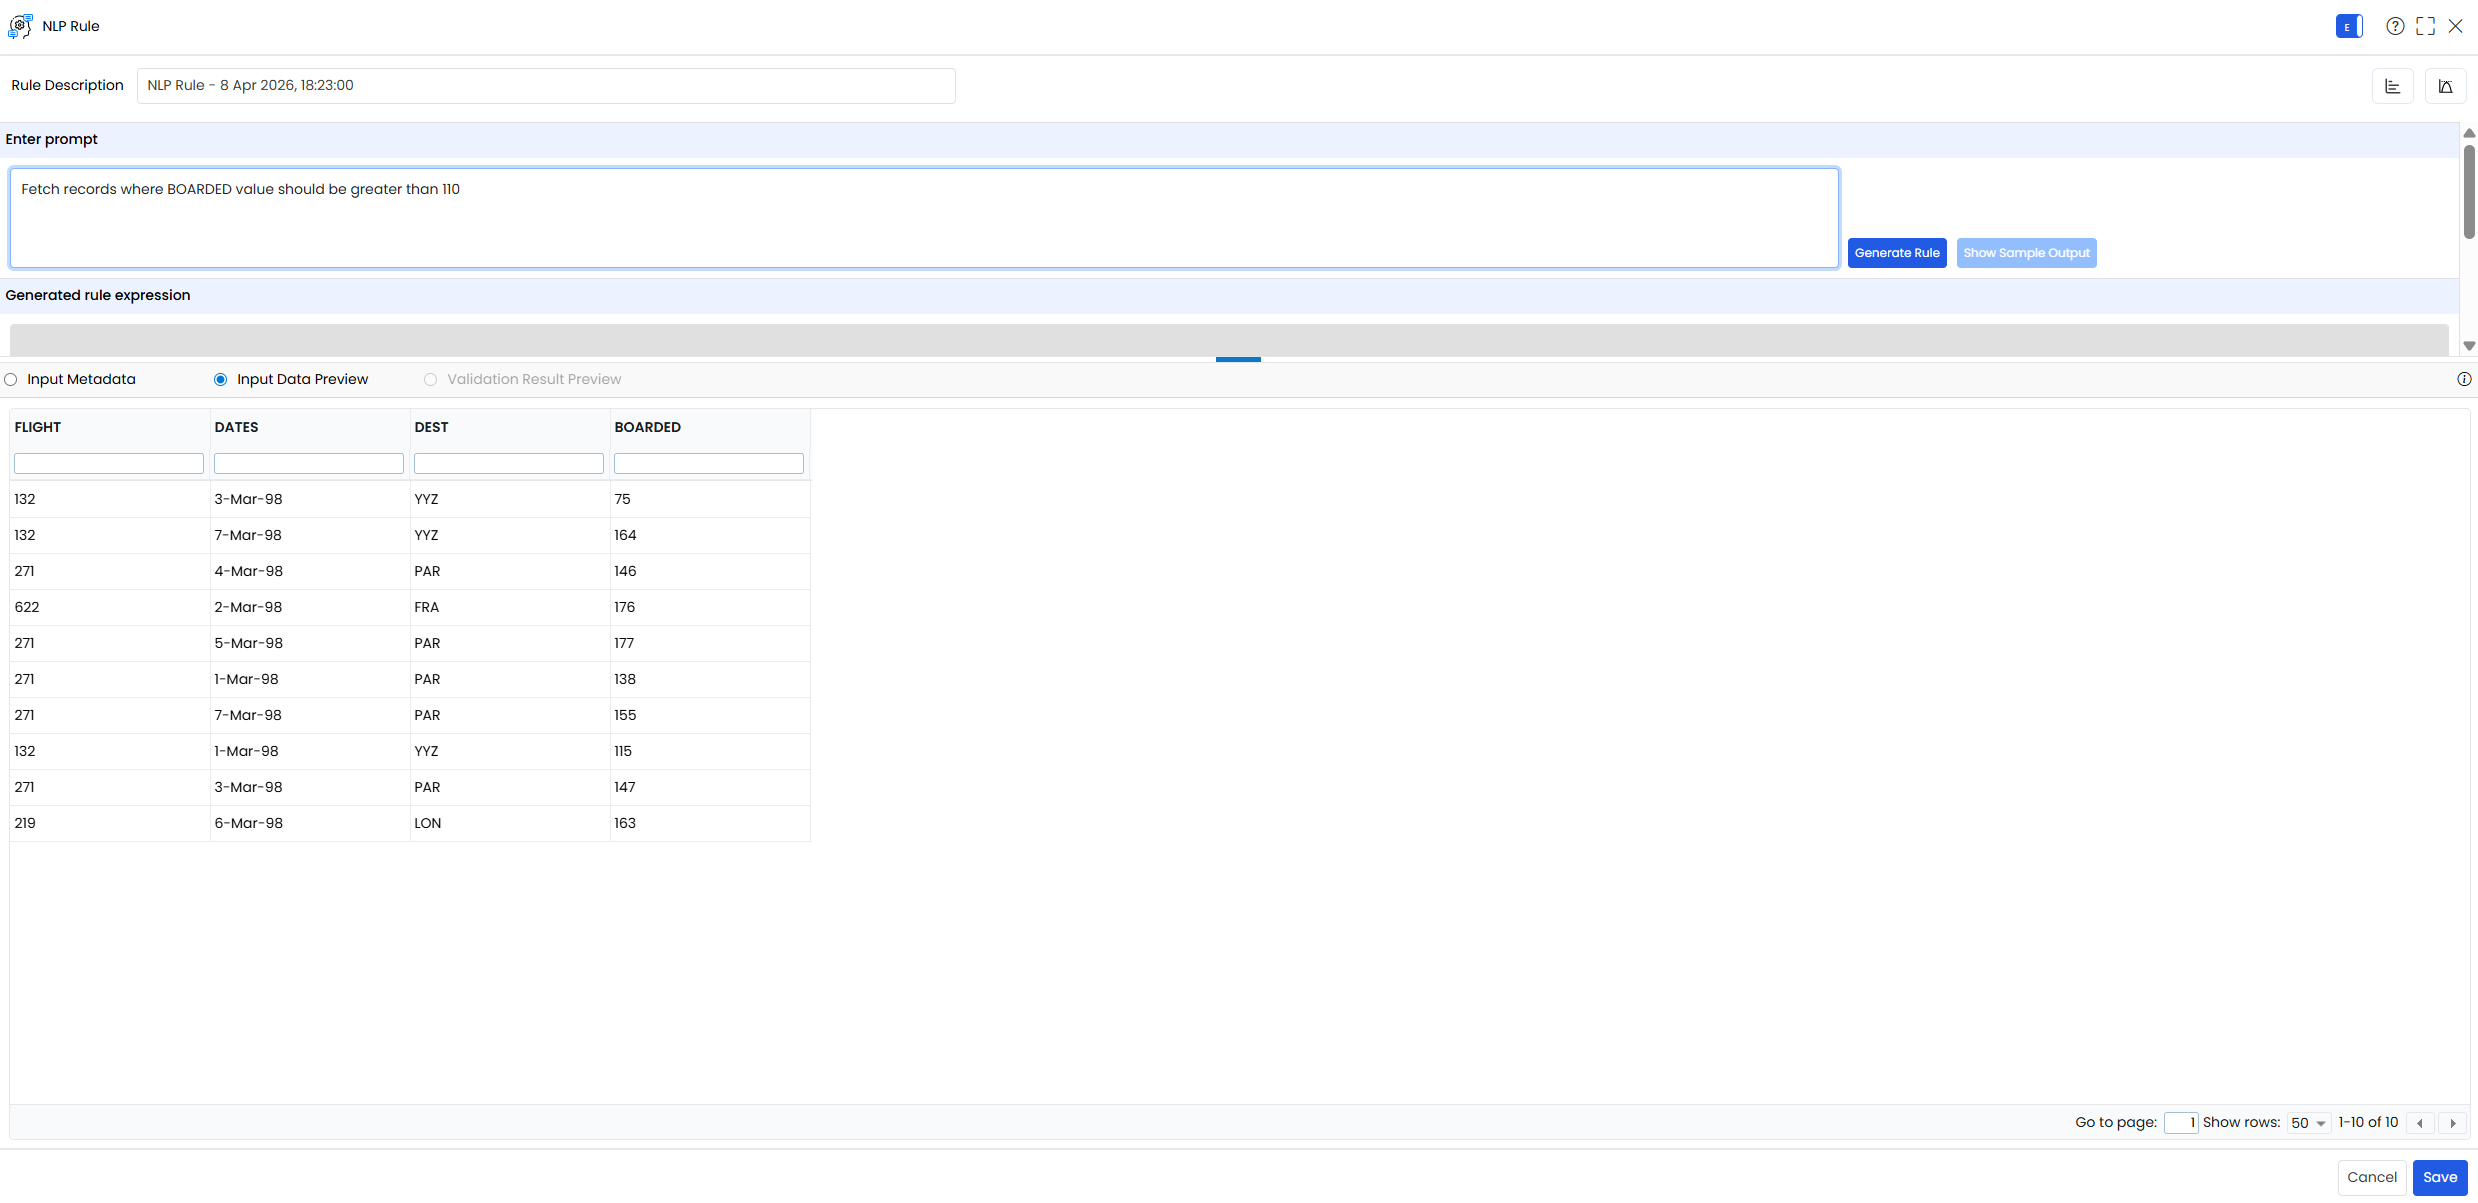The width and height of the screenshot is (2478, 1203).
Task: Select the Validation Result Preview radio option
Action: (x=431, y=380)
